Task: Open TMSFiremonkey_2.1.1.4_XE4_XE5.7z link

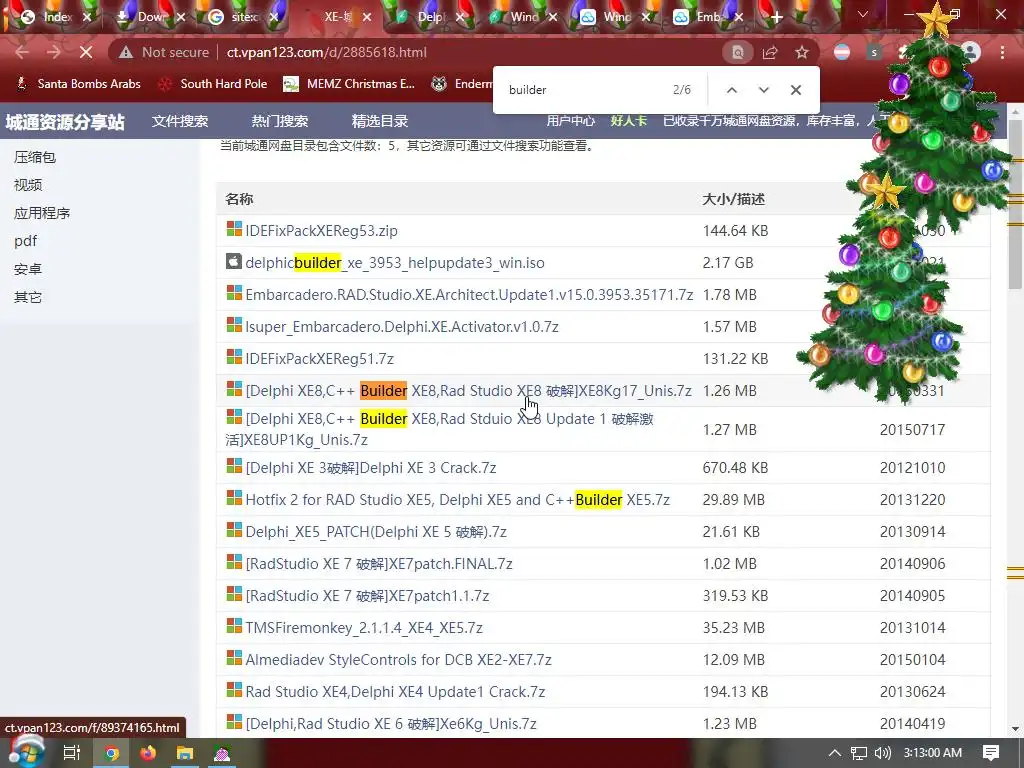Action: (364, 628)
